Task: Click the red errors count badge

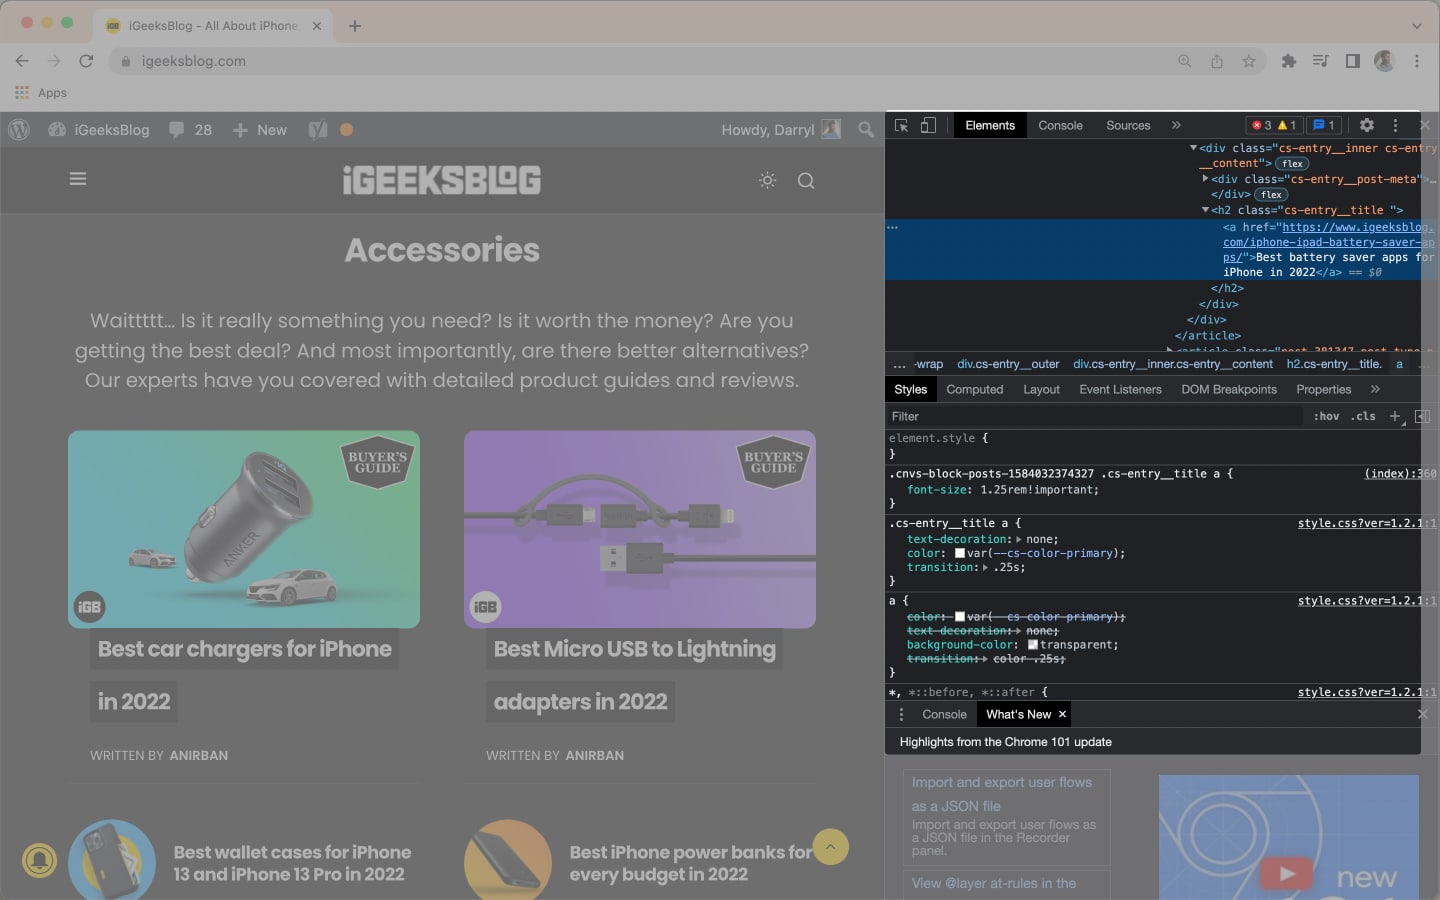Action: click(x=1262, y=125)
